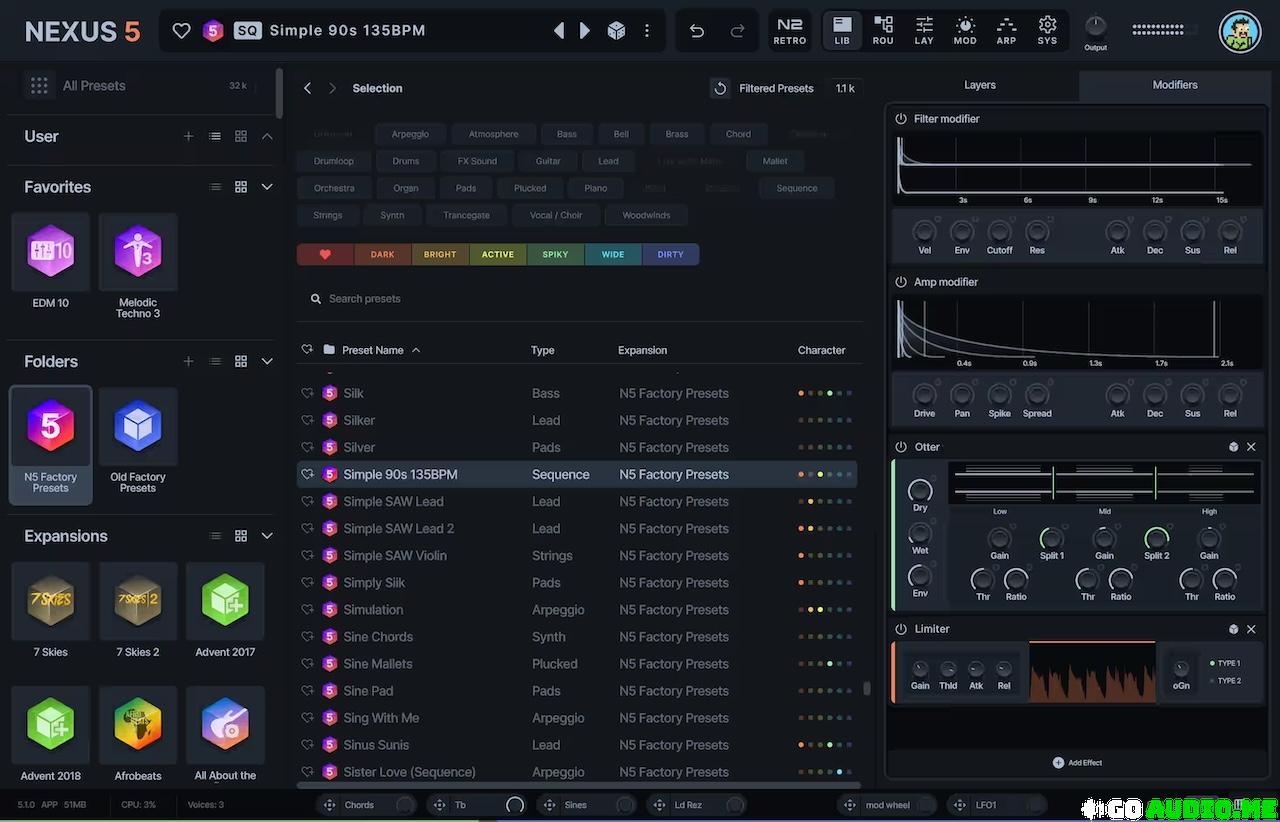Open the N2 RETRO view
Viewport: 1280px width, 822px height.
[790, 31]
